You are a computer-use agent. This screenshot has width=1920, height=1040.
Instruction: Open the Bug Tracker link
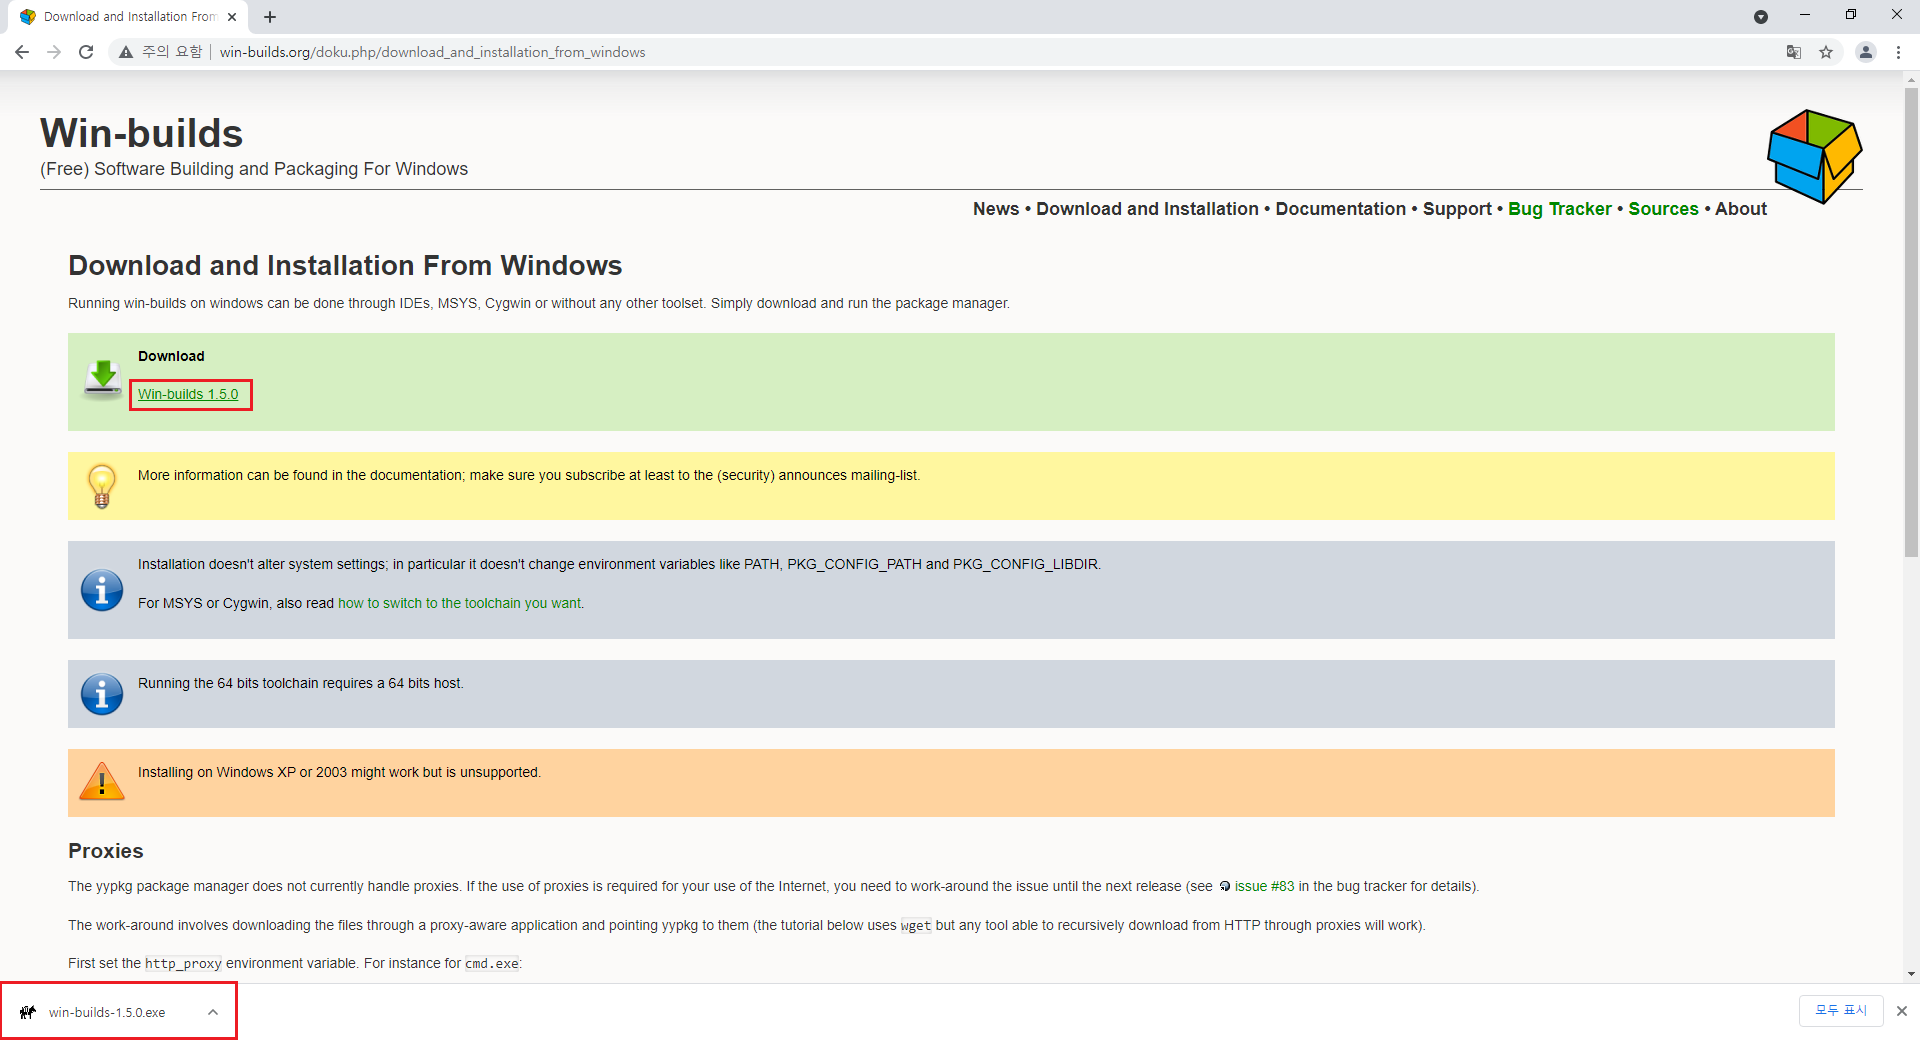1559,209
